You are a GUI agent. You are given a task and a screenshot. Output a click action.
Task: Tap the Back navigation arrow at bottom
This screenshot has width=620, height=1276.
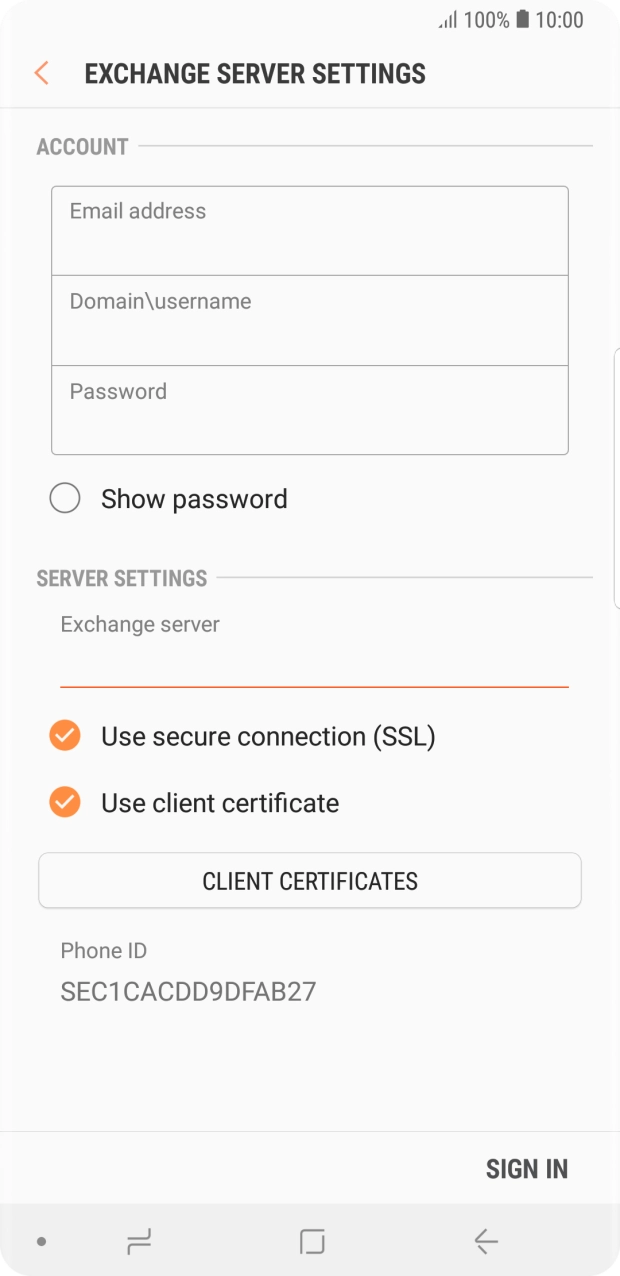click(x=484, y=1241)
